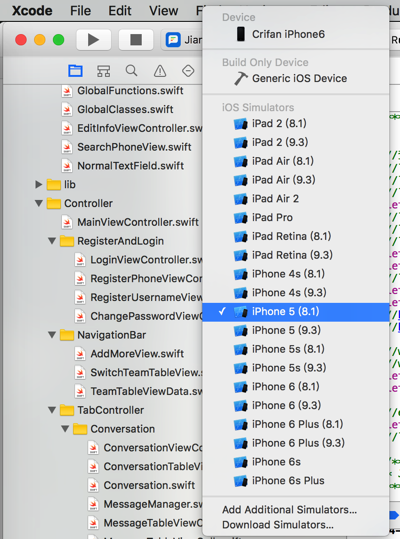Viewport: 400px width, 539px height.
Task: Choose iPad Retina (9.3) simulator
Action: (x=296, y=255)
